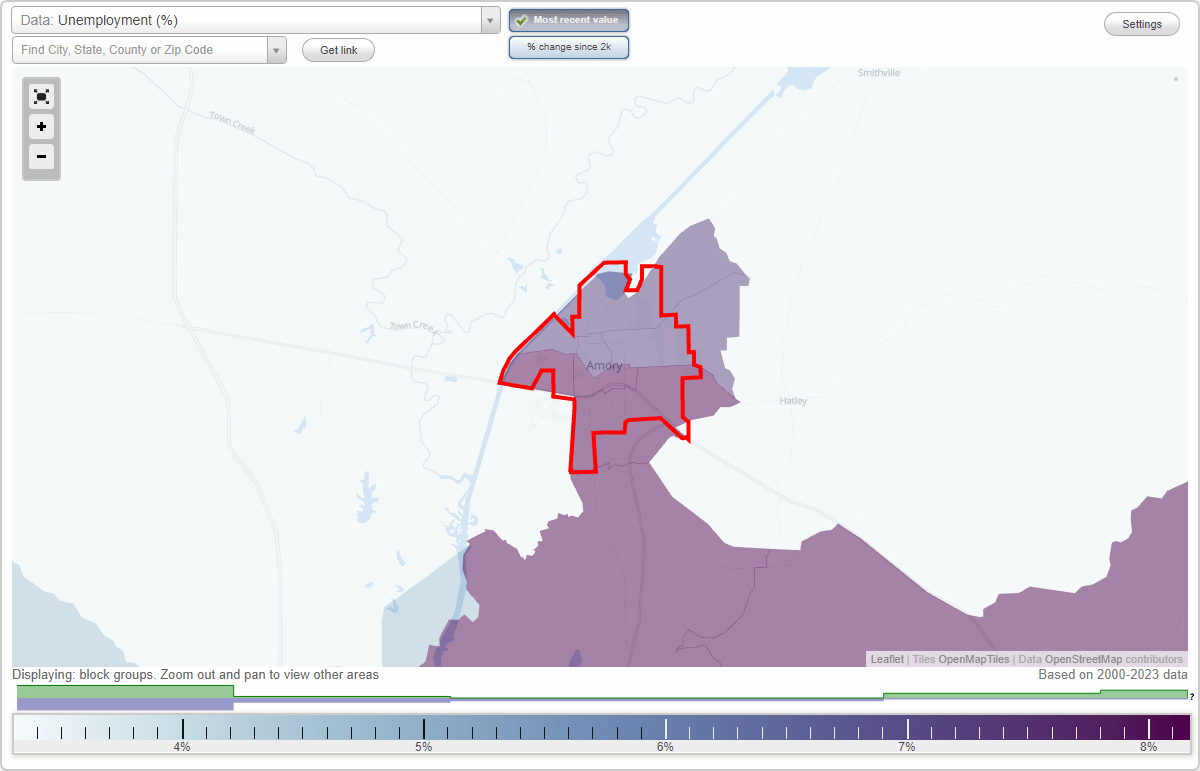Fit the map to its full extent
The width and height of the screenshot is (1200, 771).
pos(41,96)
